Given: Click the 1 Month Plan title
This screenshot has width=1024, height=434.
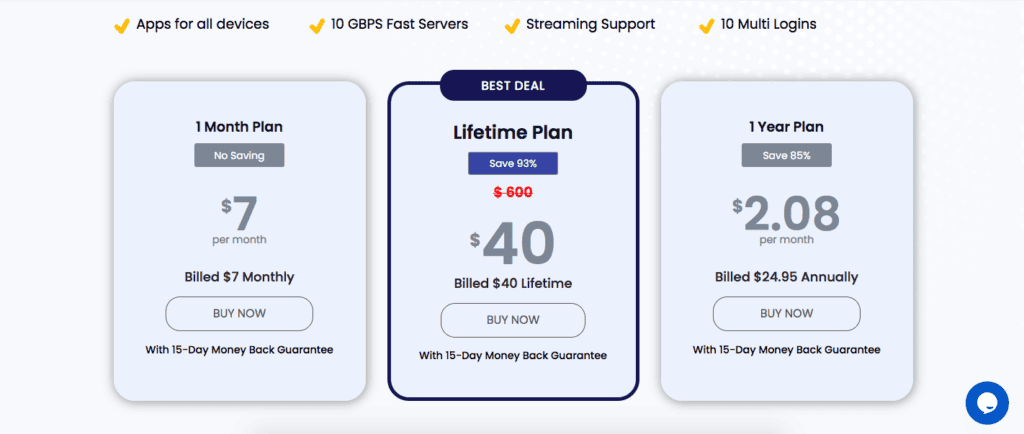Looking at the screenshot, I should tap(239, 127).
